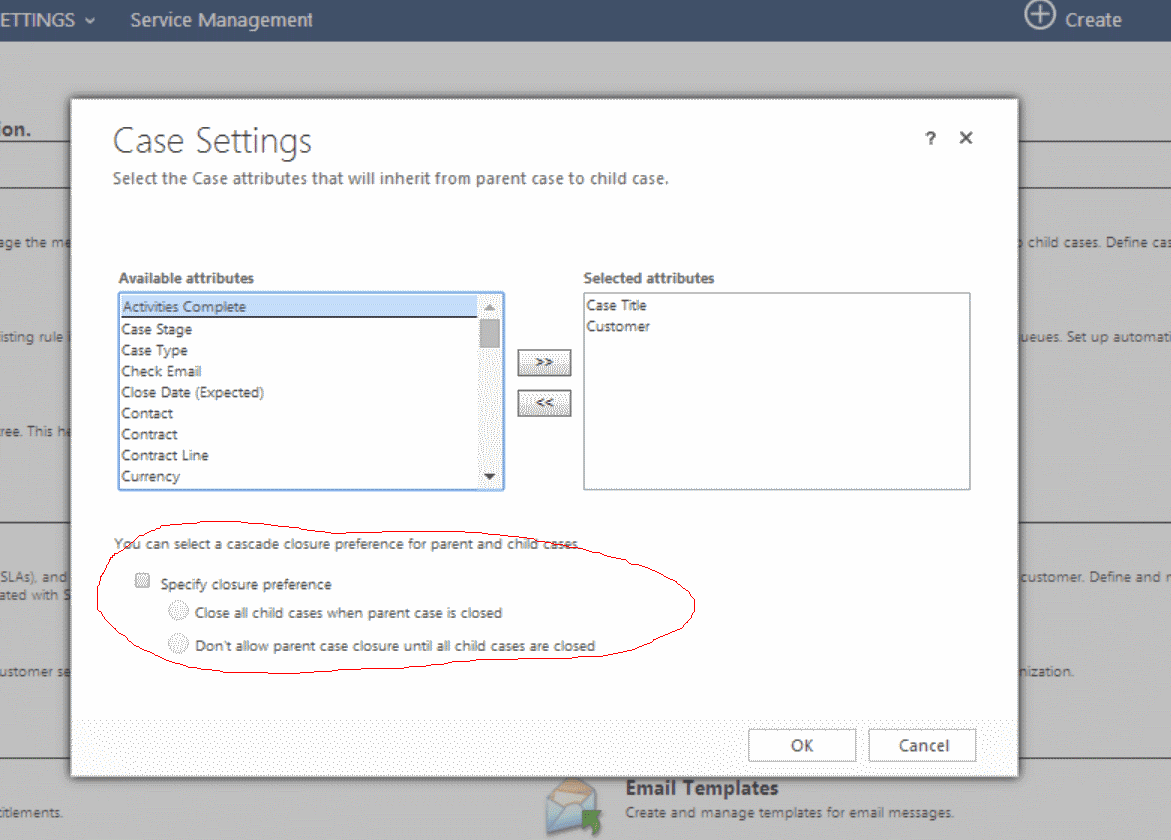Click the move-right arrows to add attribute
This screenshot has height=840, width=1171.
point(544,362)
